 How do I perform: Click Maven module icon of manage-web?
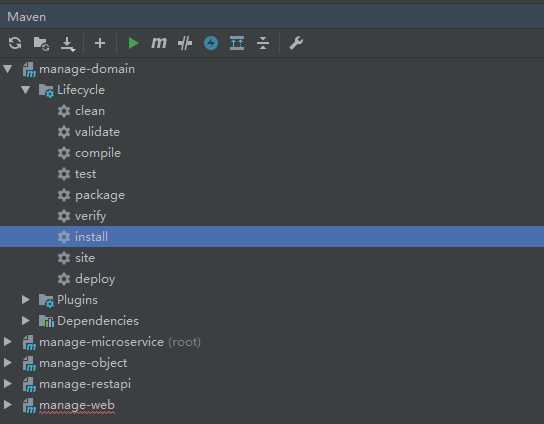point(29,406)
